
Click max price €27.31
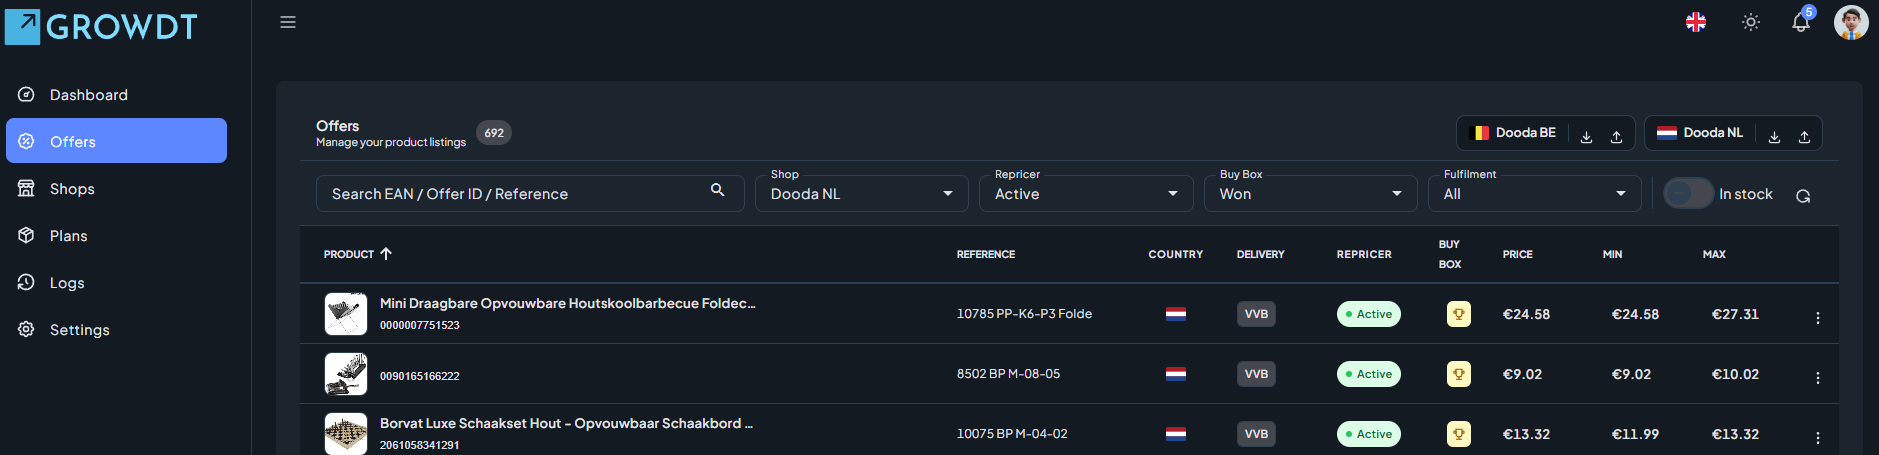(x=1735, y=314)
